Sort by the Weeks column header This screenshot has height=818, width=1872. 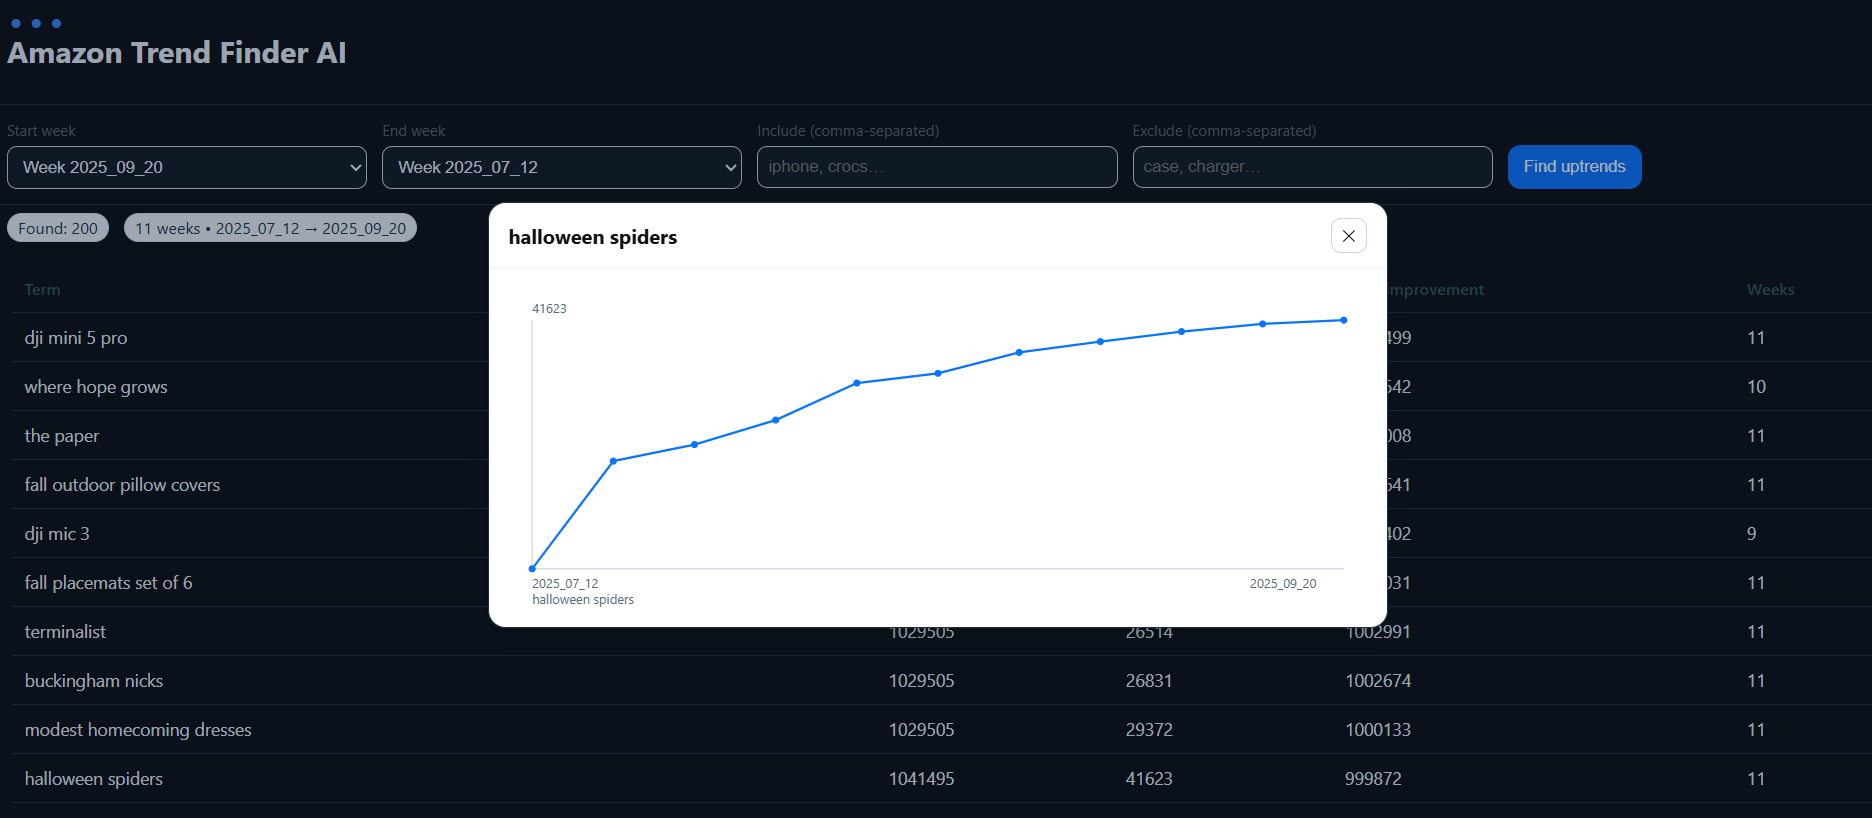pyautogui.click(x=1769, y=290)
